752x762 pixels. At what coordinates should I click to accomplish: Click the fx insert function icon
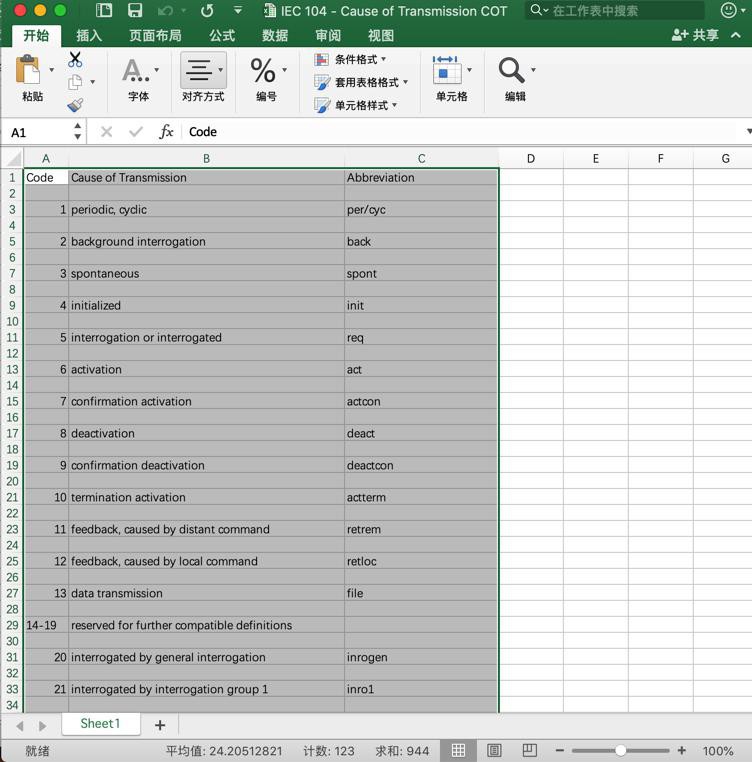(166, 132)
